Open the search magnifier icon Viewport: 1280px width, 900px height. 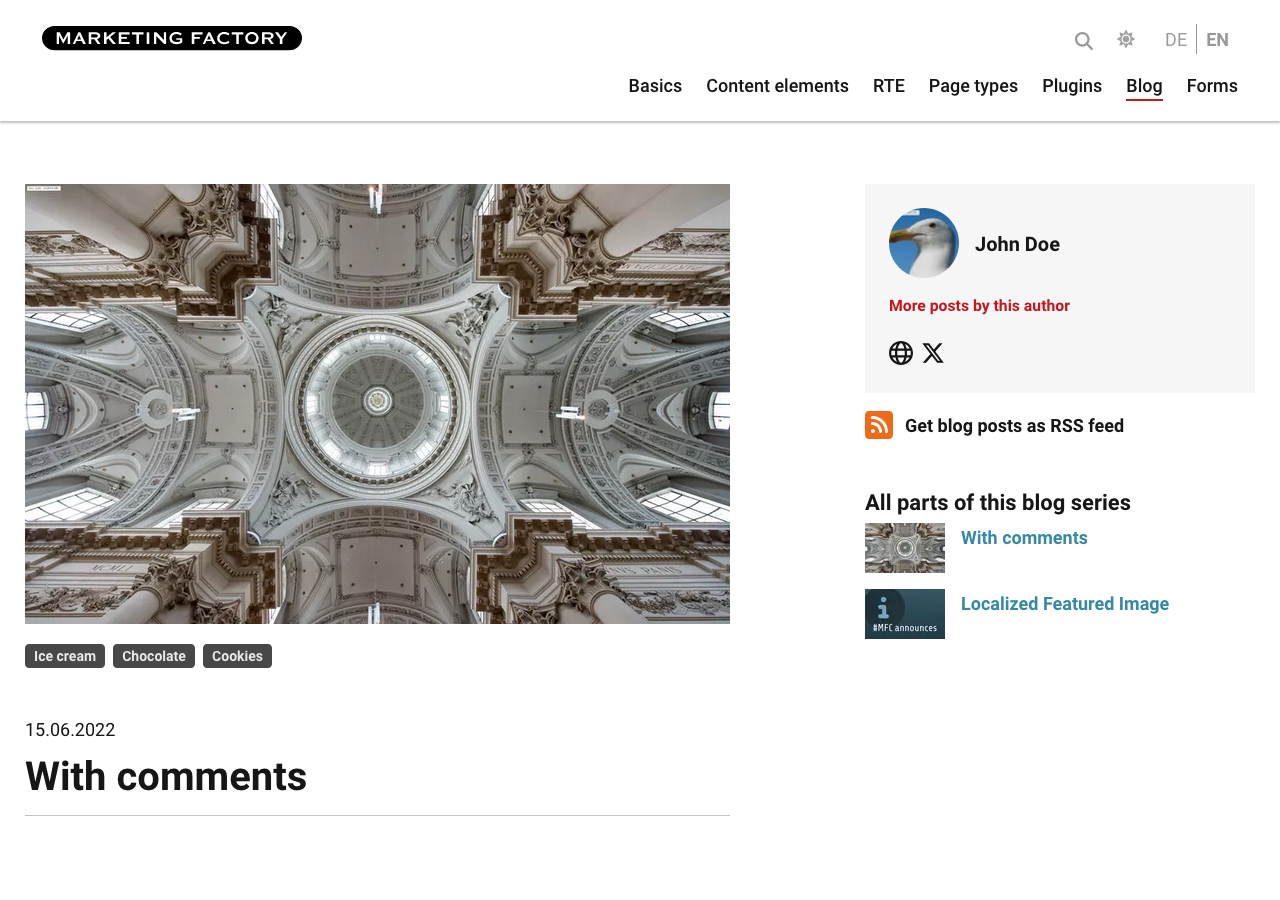[1084, 41]
